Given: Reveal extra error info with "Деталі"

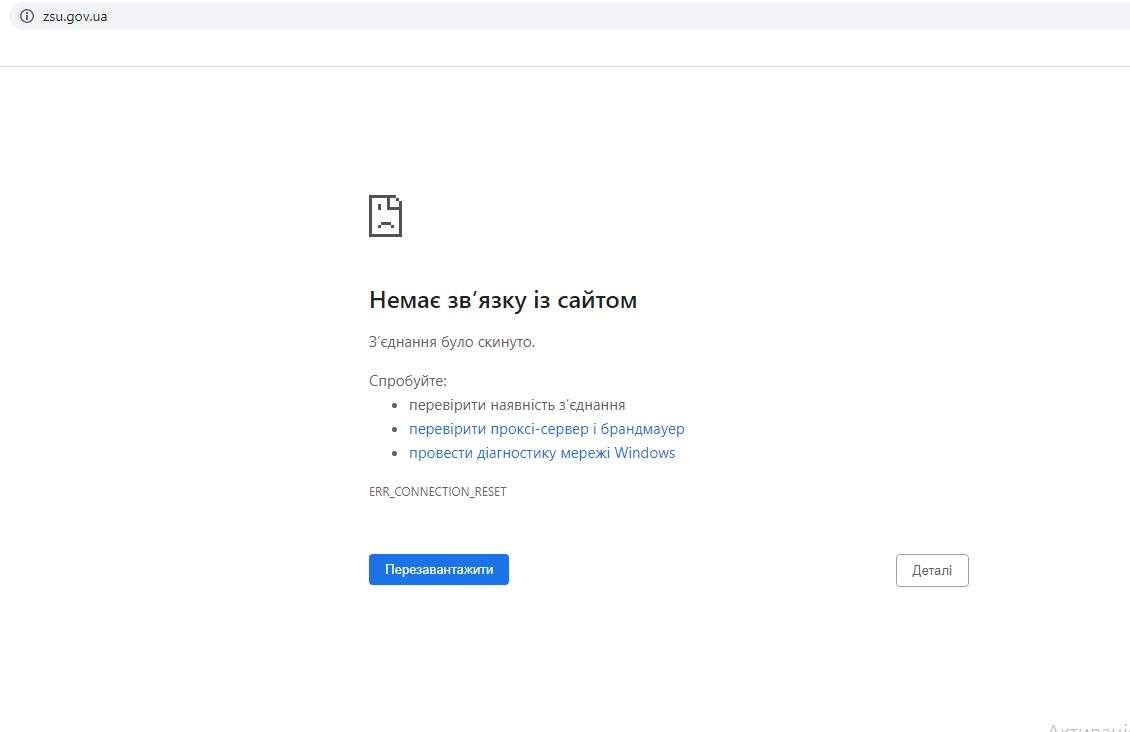Looking at the screenshot, I should coord(931,570).
